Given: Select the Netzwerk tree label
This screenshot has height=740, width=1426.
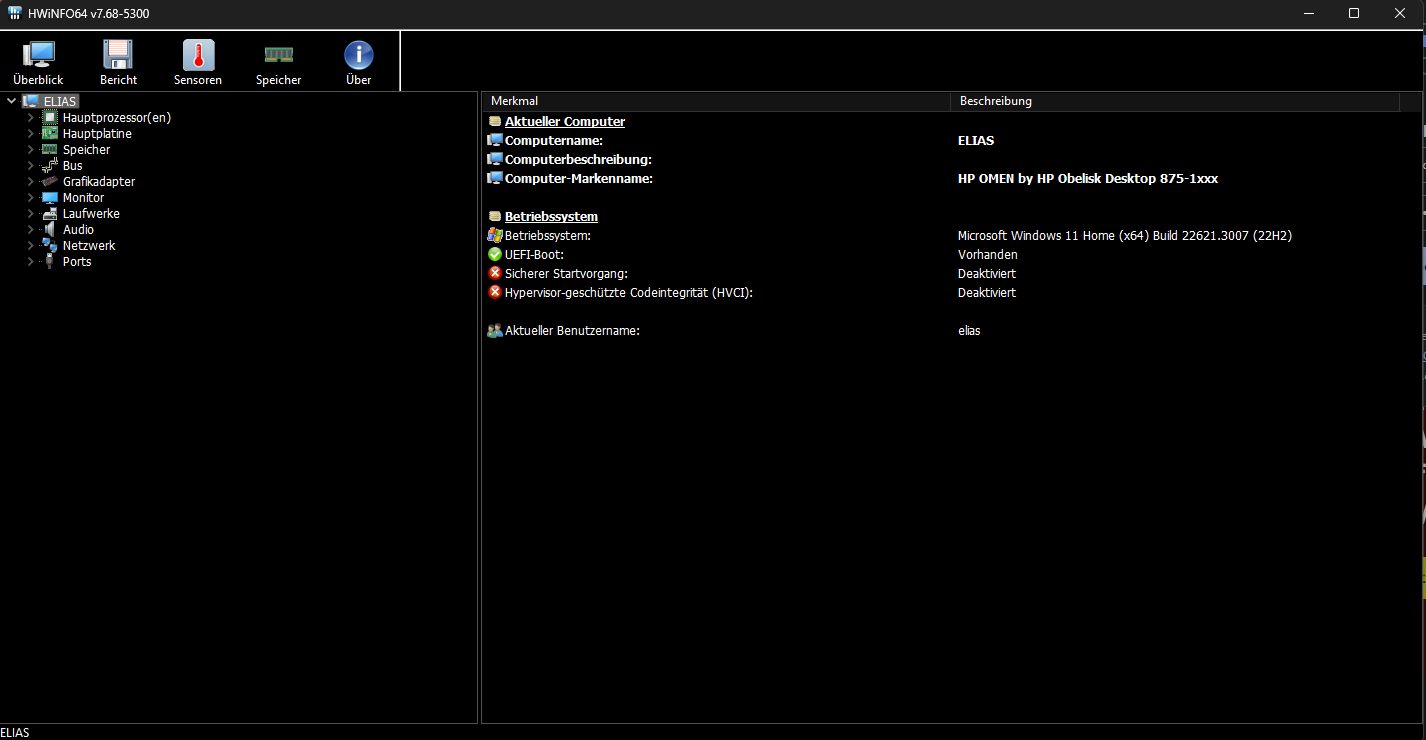Looking at the screenshot, I should 89,245.
